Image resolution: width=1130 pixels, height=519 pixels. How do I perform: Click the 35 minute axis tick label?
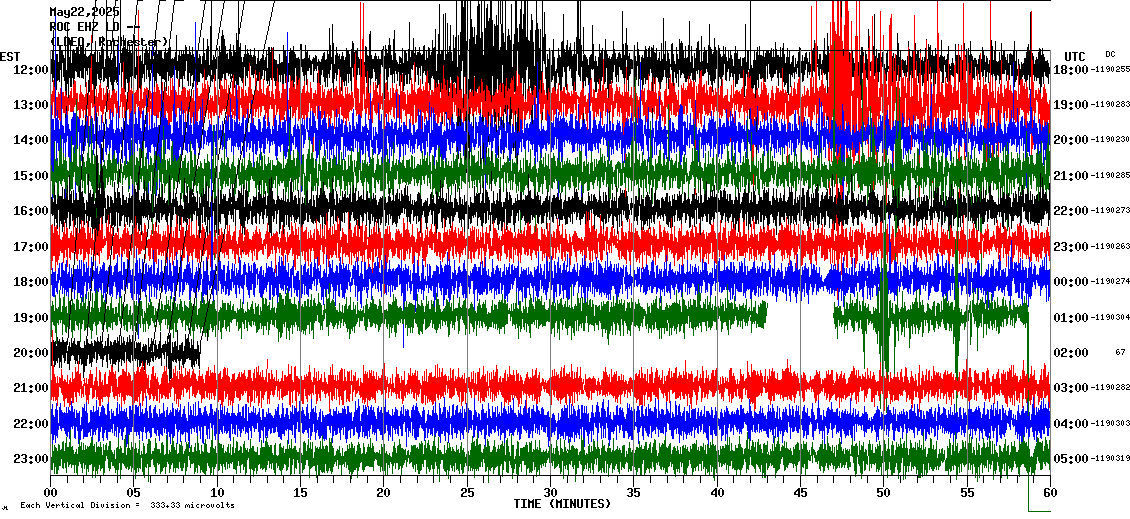pos(633,493)
